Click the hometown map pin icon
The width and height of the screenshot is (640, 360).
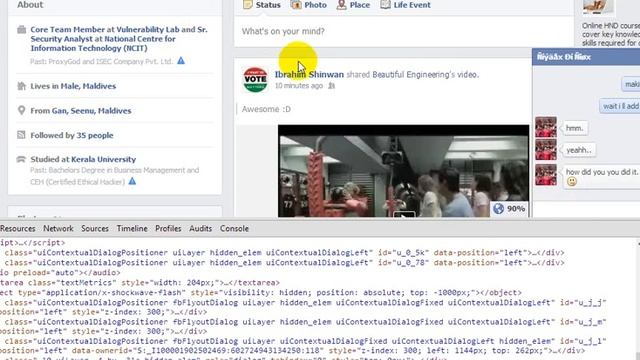tap(22, 111)
